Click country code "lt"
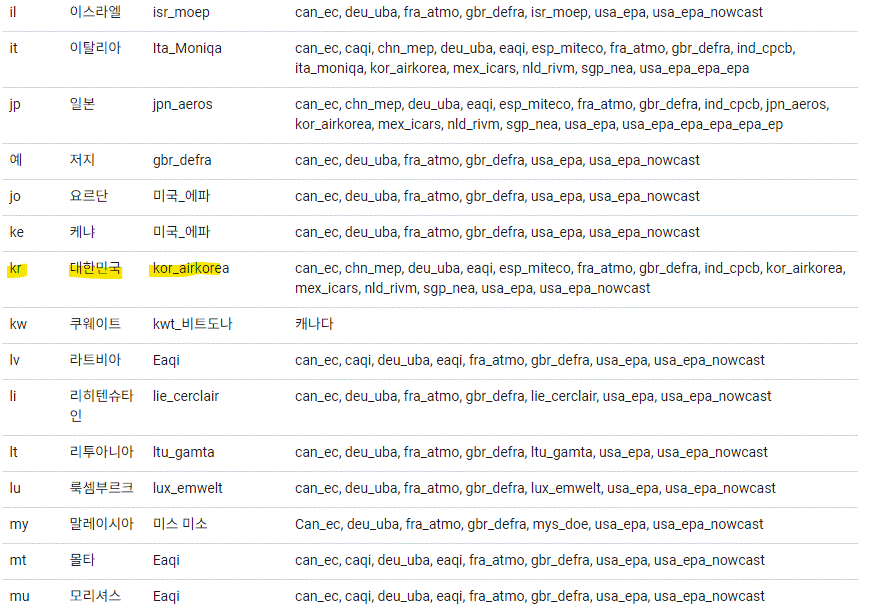This screenshot has width=872, height=613. (x=13, y=452)
